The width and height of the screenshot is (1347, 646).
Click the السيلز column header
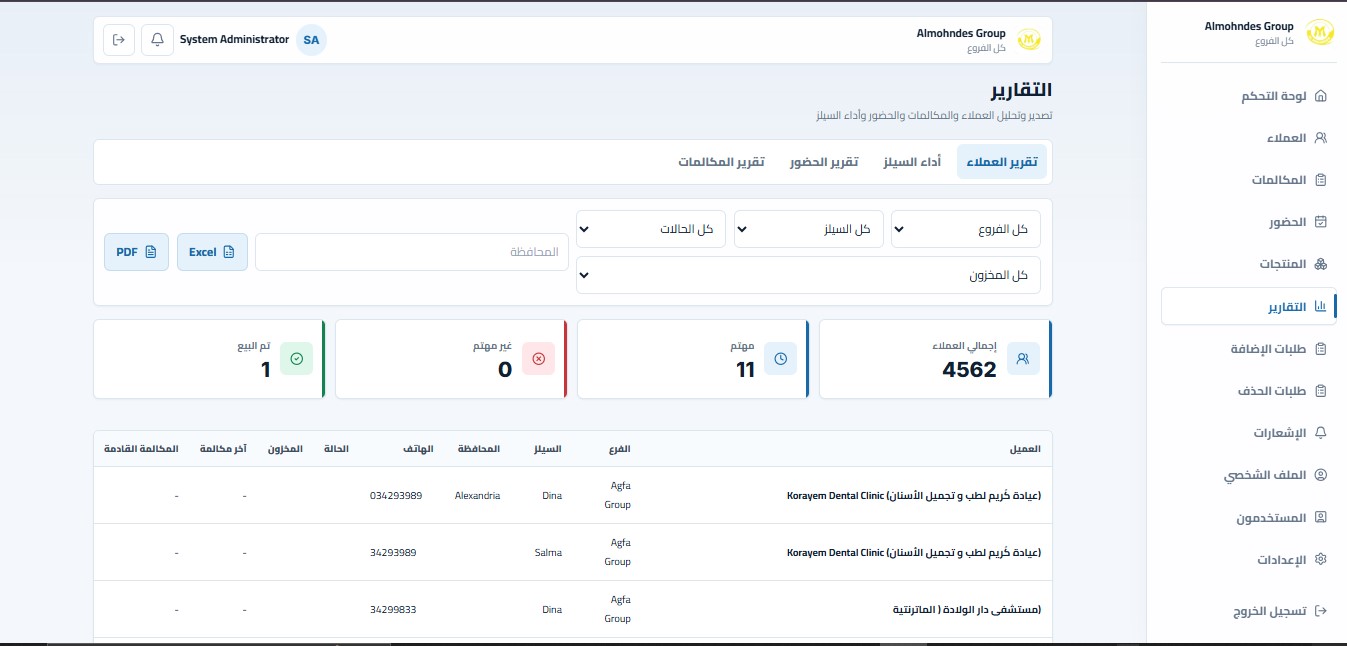tap(548, 449)
